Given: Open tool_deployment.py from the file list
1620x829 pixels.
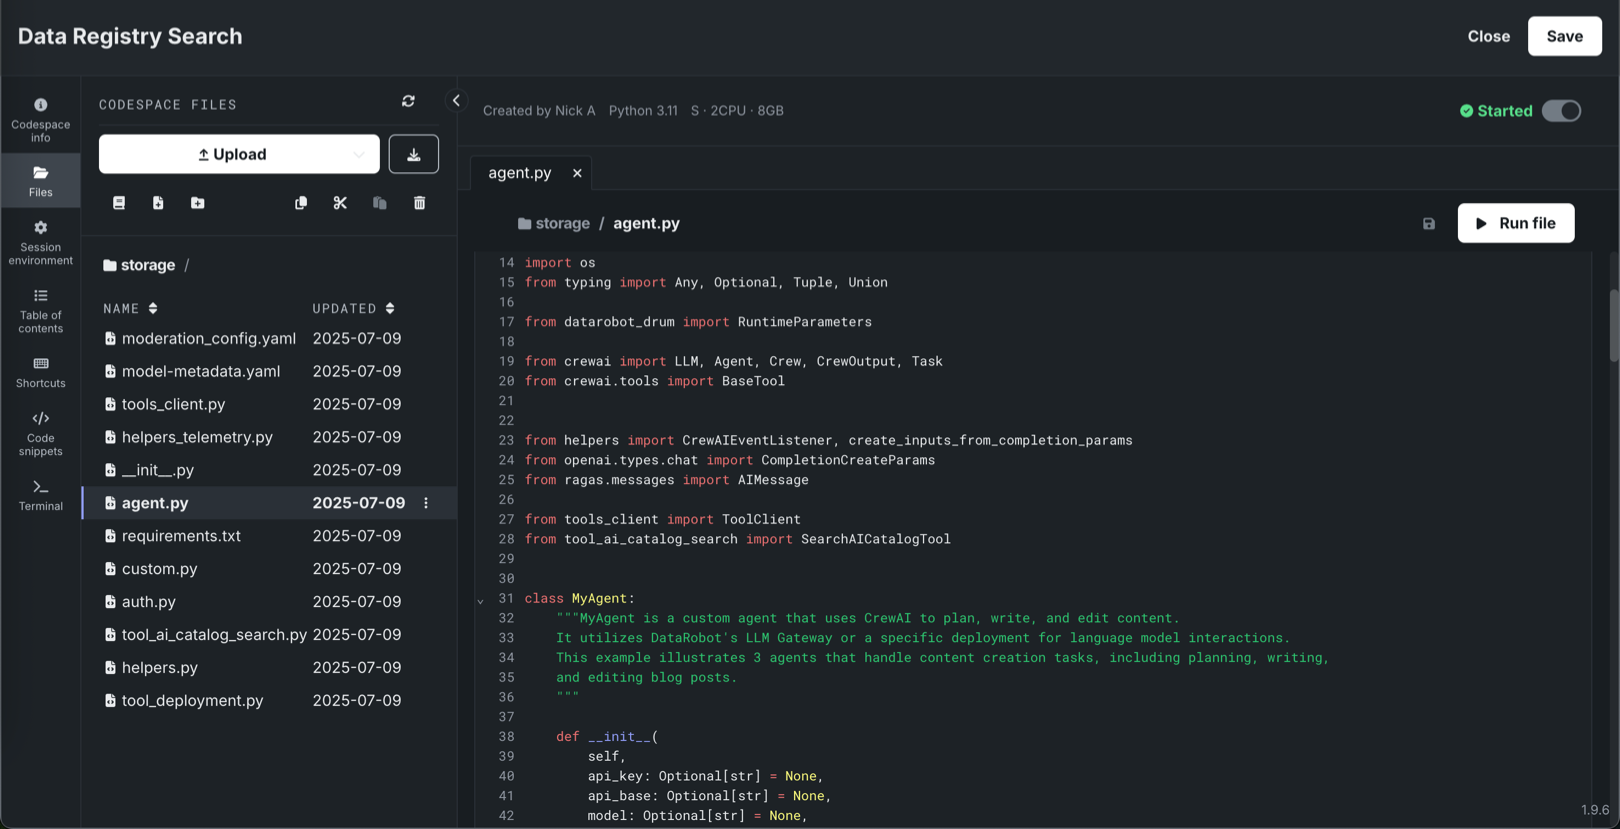Looking at the screenshot, I should [x=192, y=701].
